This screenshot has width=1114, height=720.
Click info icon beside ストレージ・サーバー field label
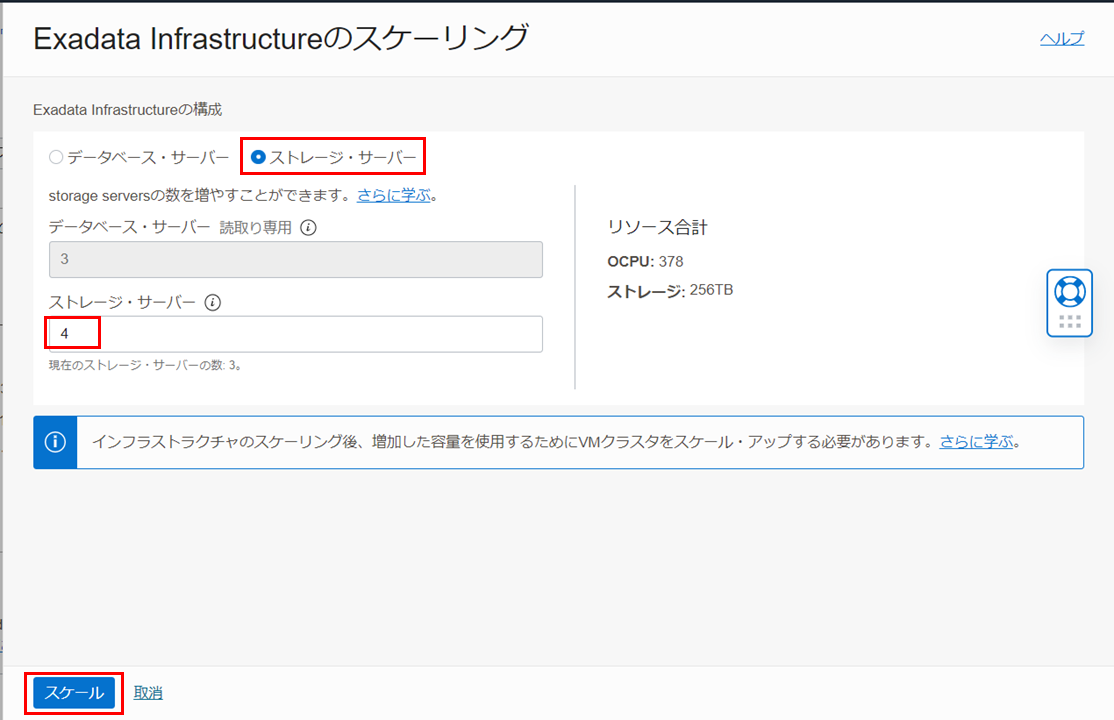(x=212, y=302)
